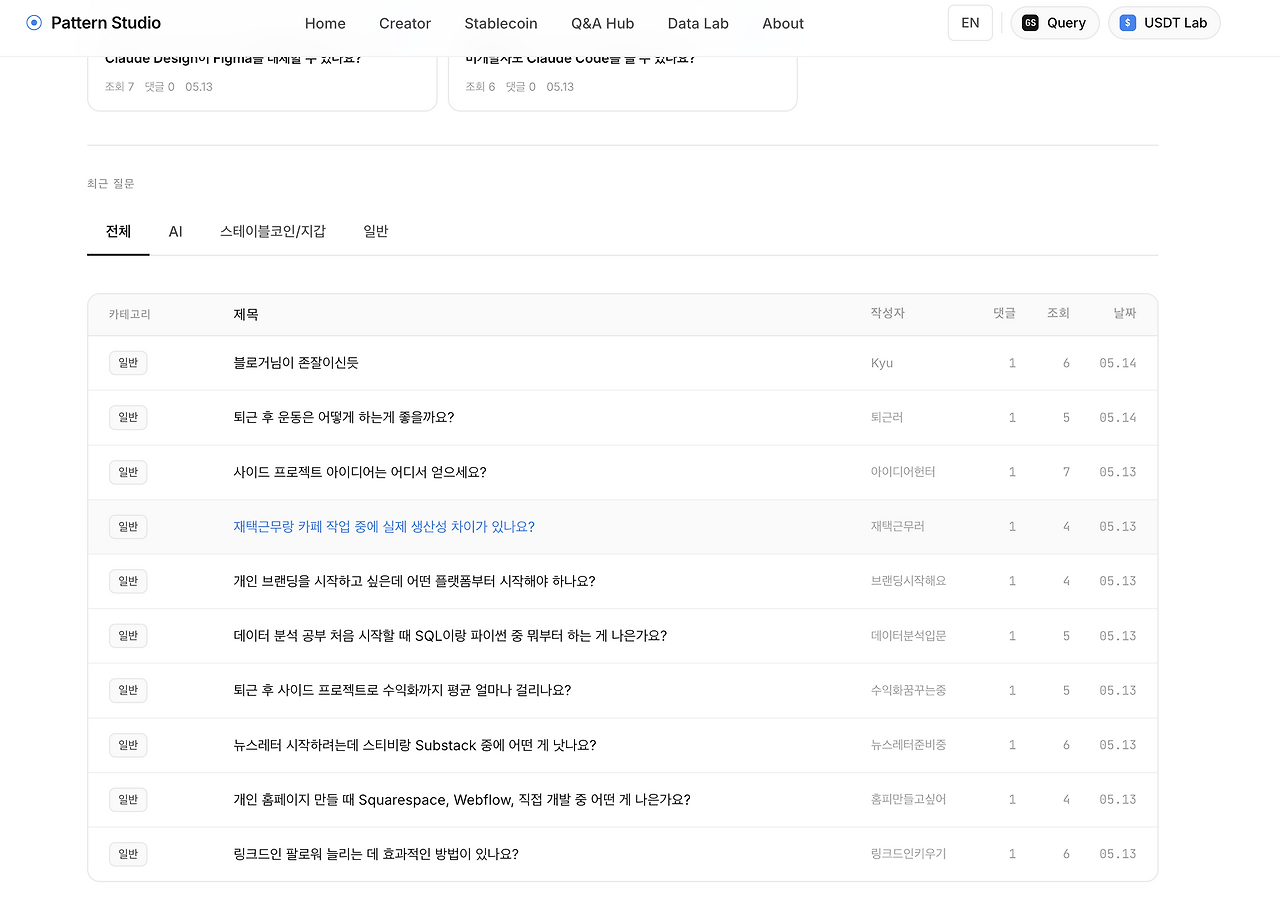
Task: Navigate to the Q&A Hub
Action: pos(603,23)
